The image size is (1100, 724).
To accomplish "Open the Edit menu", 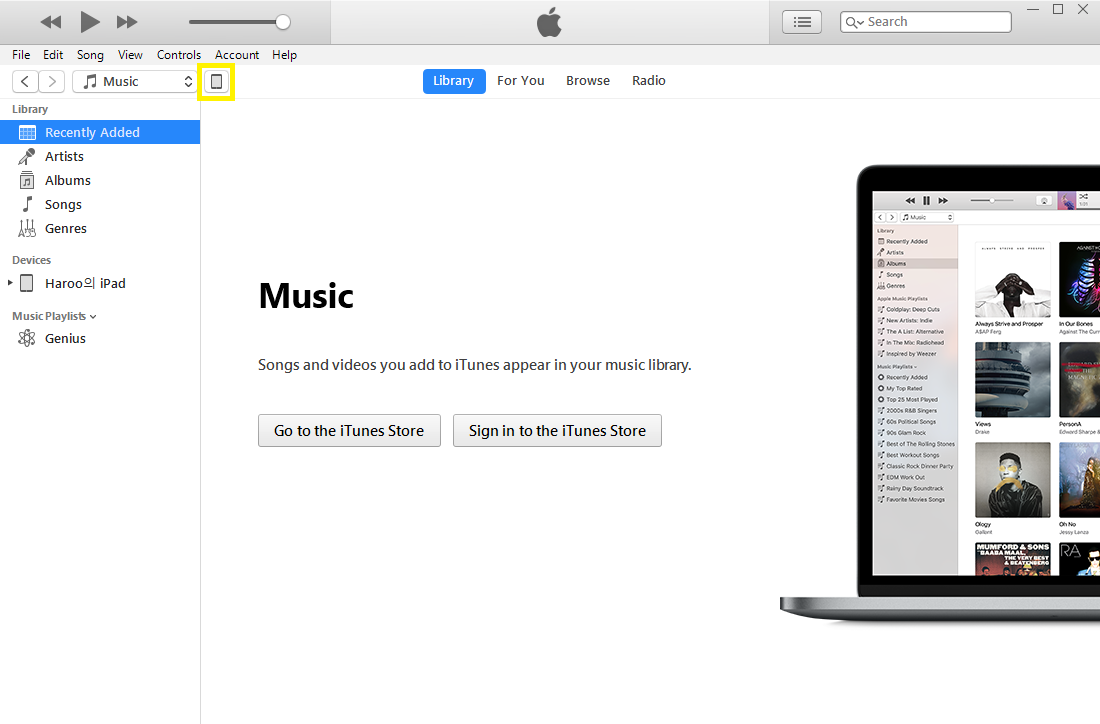I will tap(53, 55).
